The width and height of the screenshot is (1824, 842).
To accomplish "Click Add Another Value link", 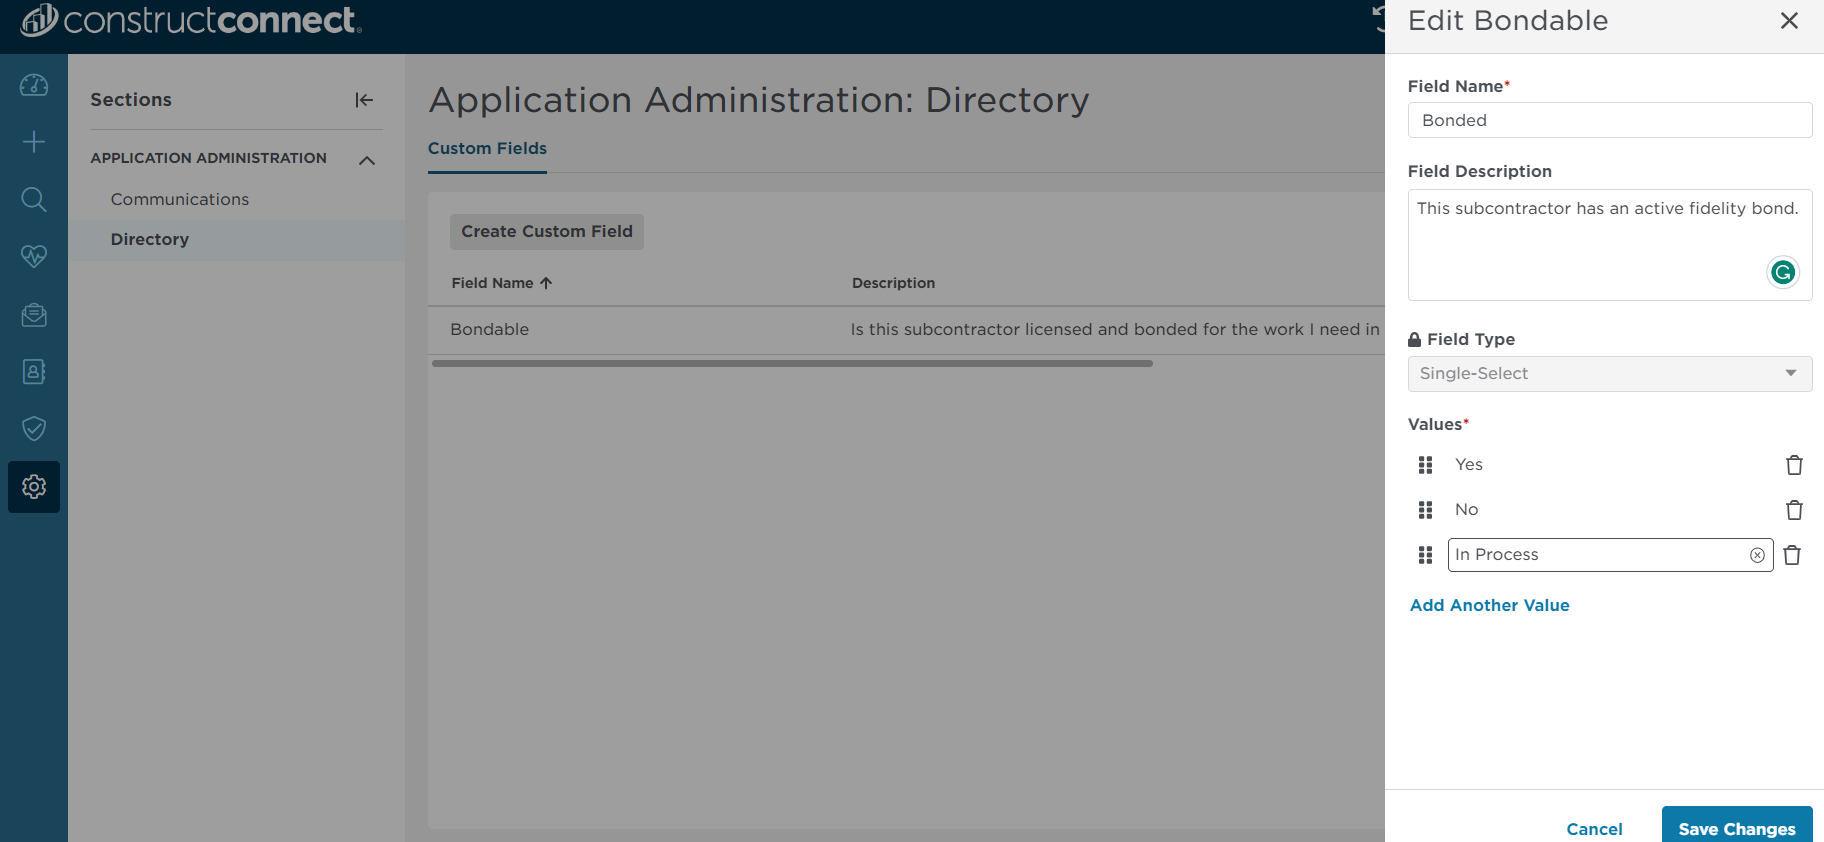I will (1489, 605).
